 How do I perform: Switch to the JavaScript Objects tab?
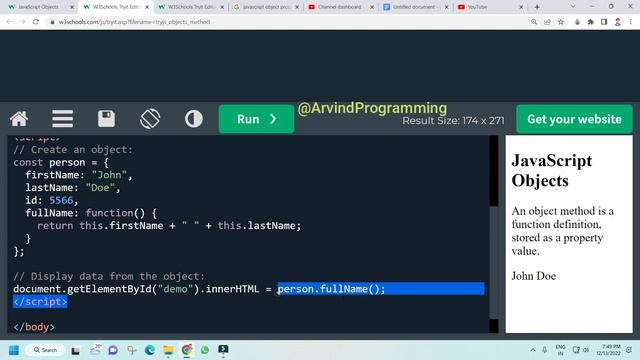pos(38,7)
